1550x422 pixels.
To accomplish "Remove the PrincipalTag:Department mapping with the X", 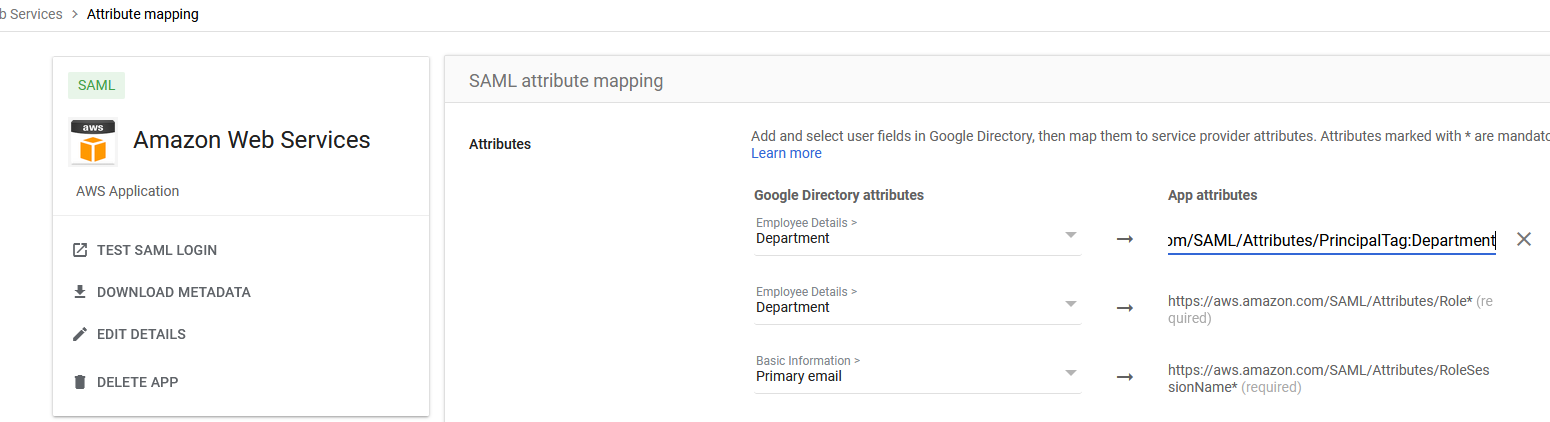I will pos(1524,239).
